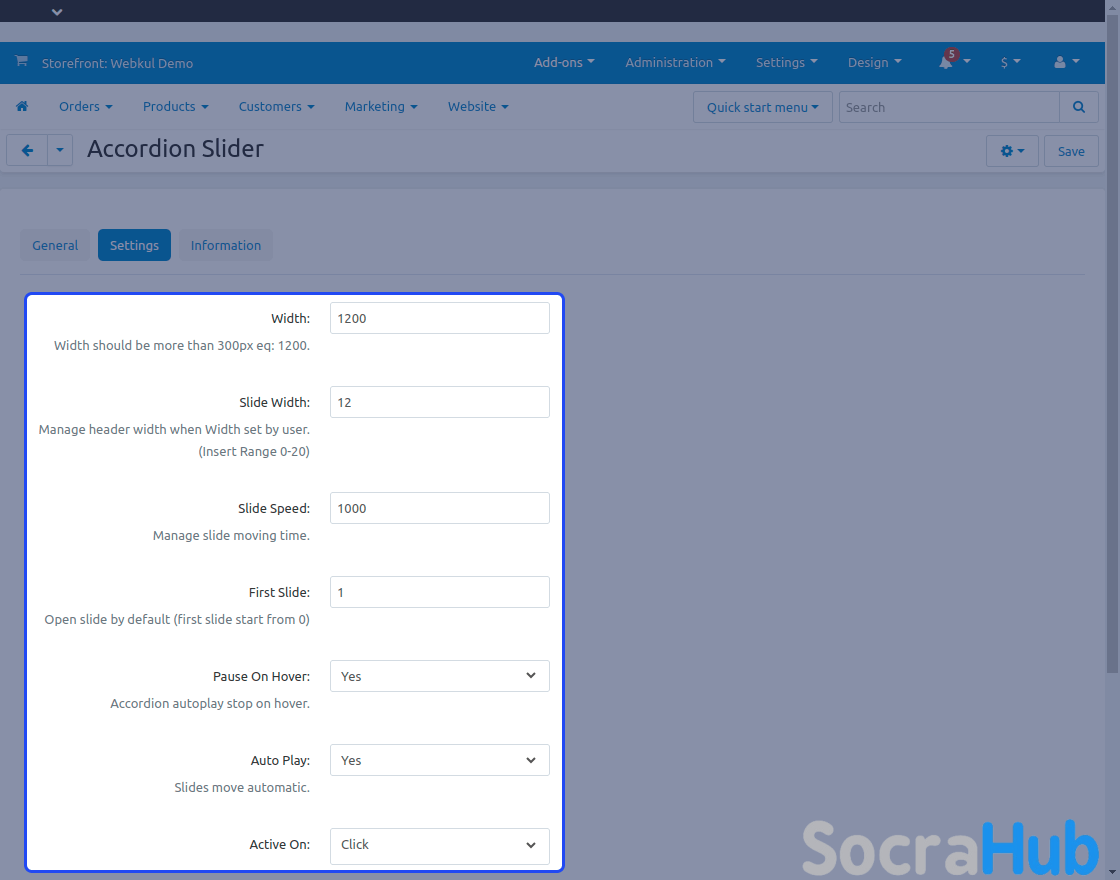Click the Storefront: Webkul Demo link
Viewport: 1120px width, 880px height.
117,63
